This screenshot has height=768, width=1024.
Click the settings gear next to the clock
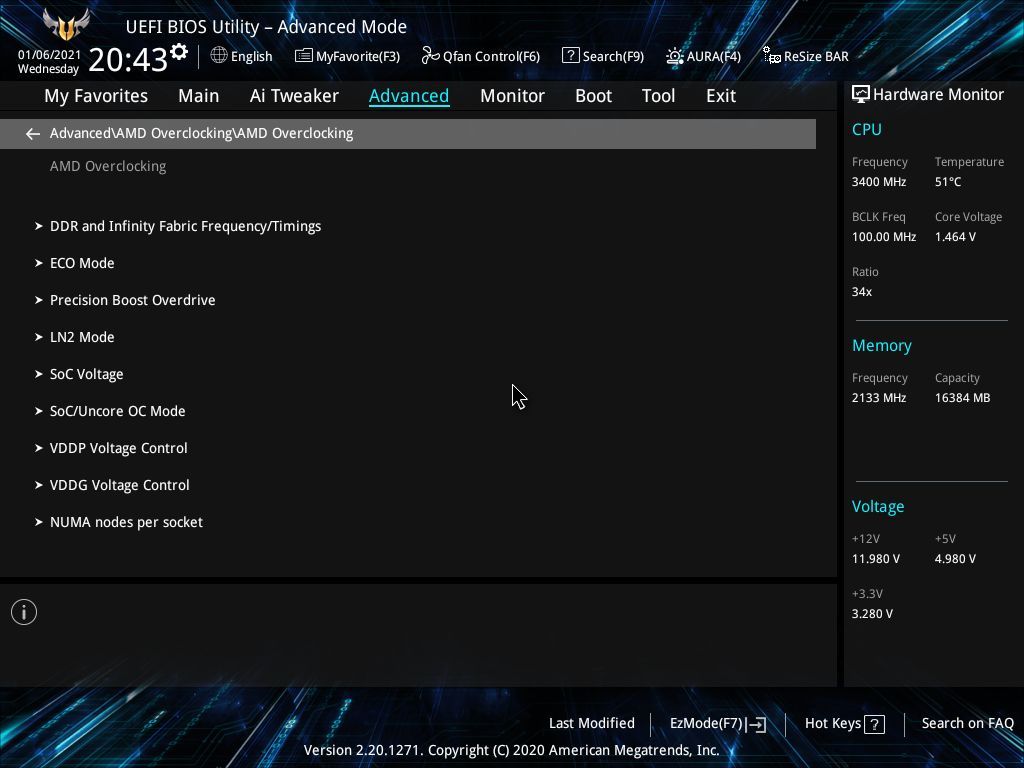pyautogui.click(x=179, y=52)
